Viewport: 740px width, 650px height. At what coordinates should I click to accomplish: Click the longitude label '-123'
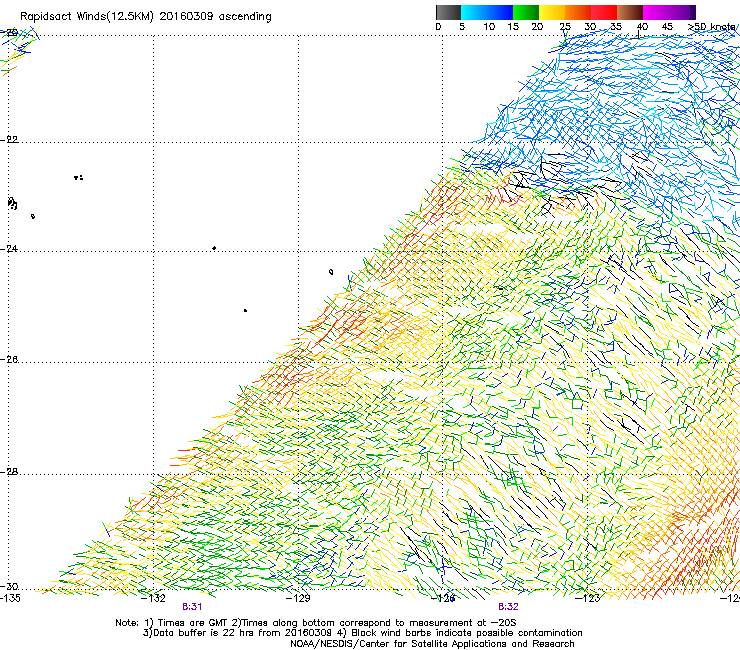588,598
